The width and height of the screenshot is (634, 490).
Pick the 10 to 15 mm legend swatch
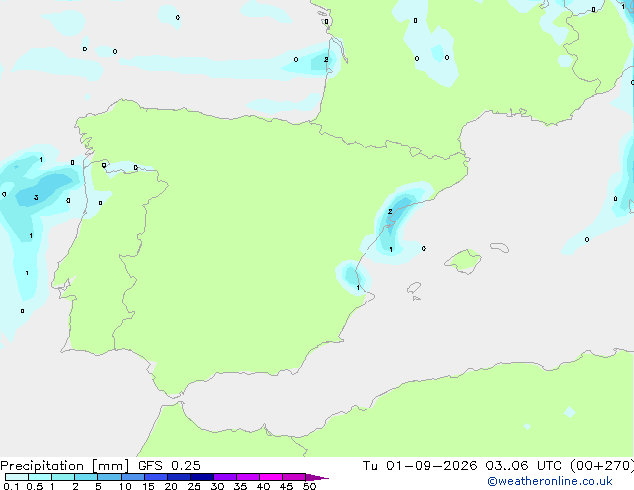click(x=132, y=477)
